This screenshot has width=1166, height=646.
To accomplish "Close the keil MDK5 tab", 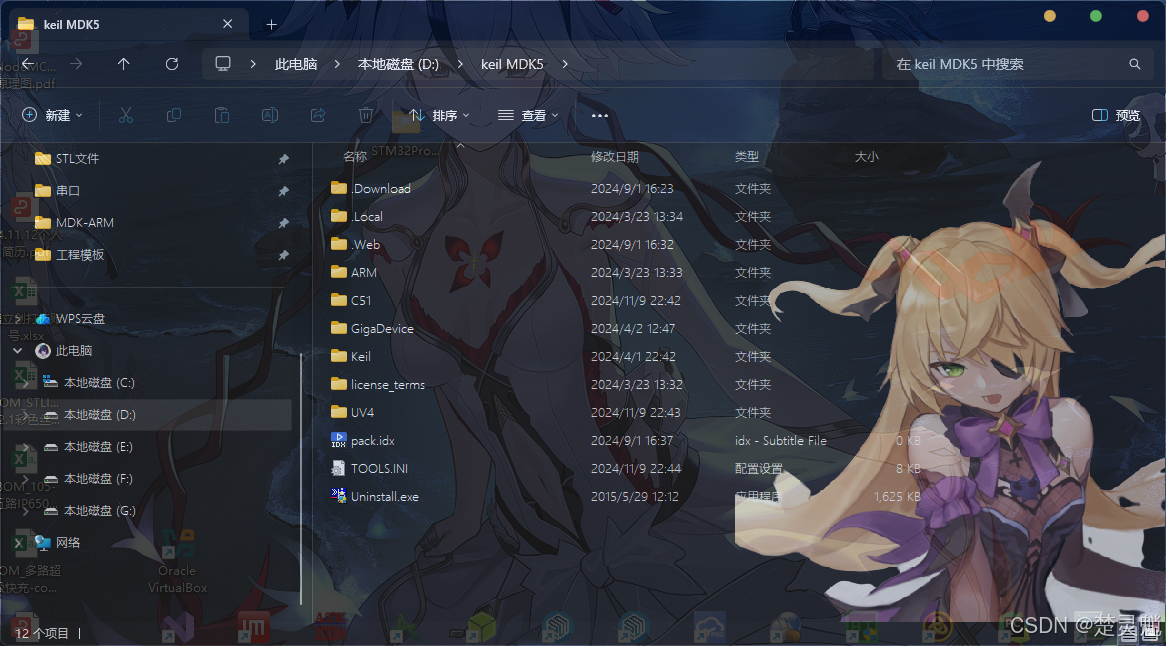I will [x=228, y=24].
